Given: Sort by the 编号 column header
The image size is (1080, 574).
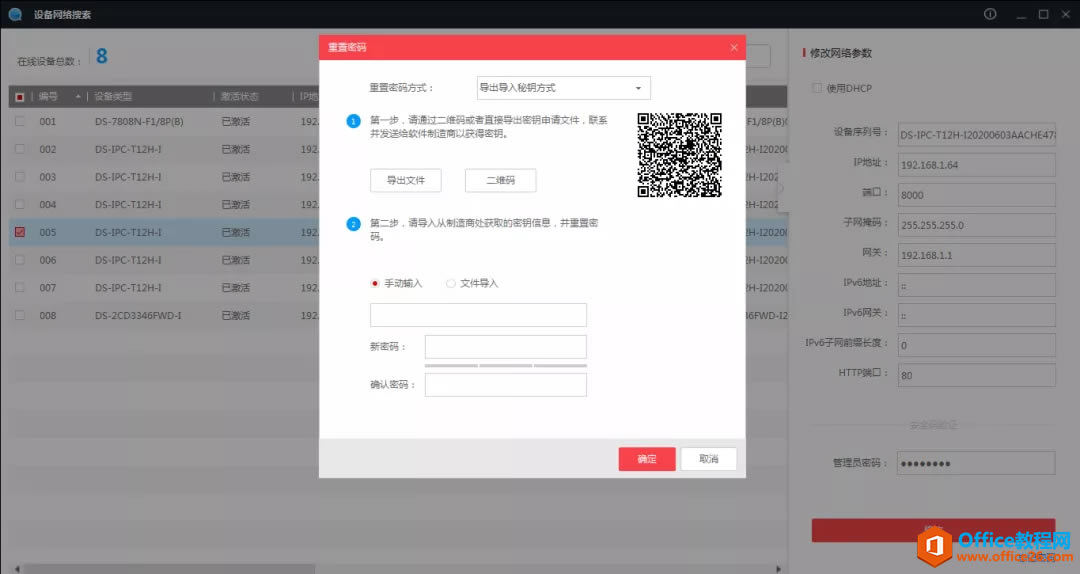Looking at the screenshot, I should pos(48,96).
